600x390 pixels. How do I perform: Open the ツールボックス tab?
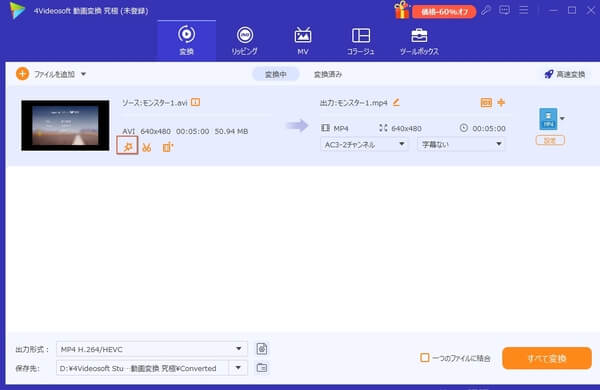pyautogui.click(x=419, y=41)
